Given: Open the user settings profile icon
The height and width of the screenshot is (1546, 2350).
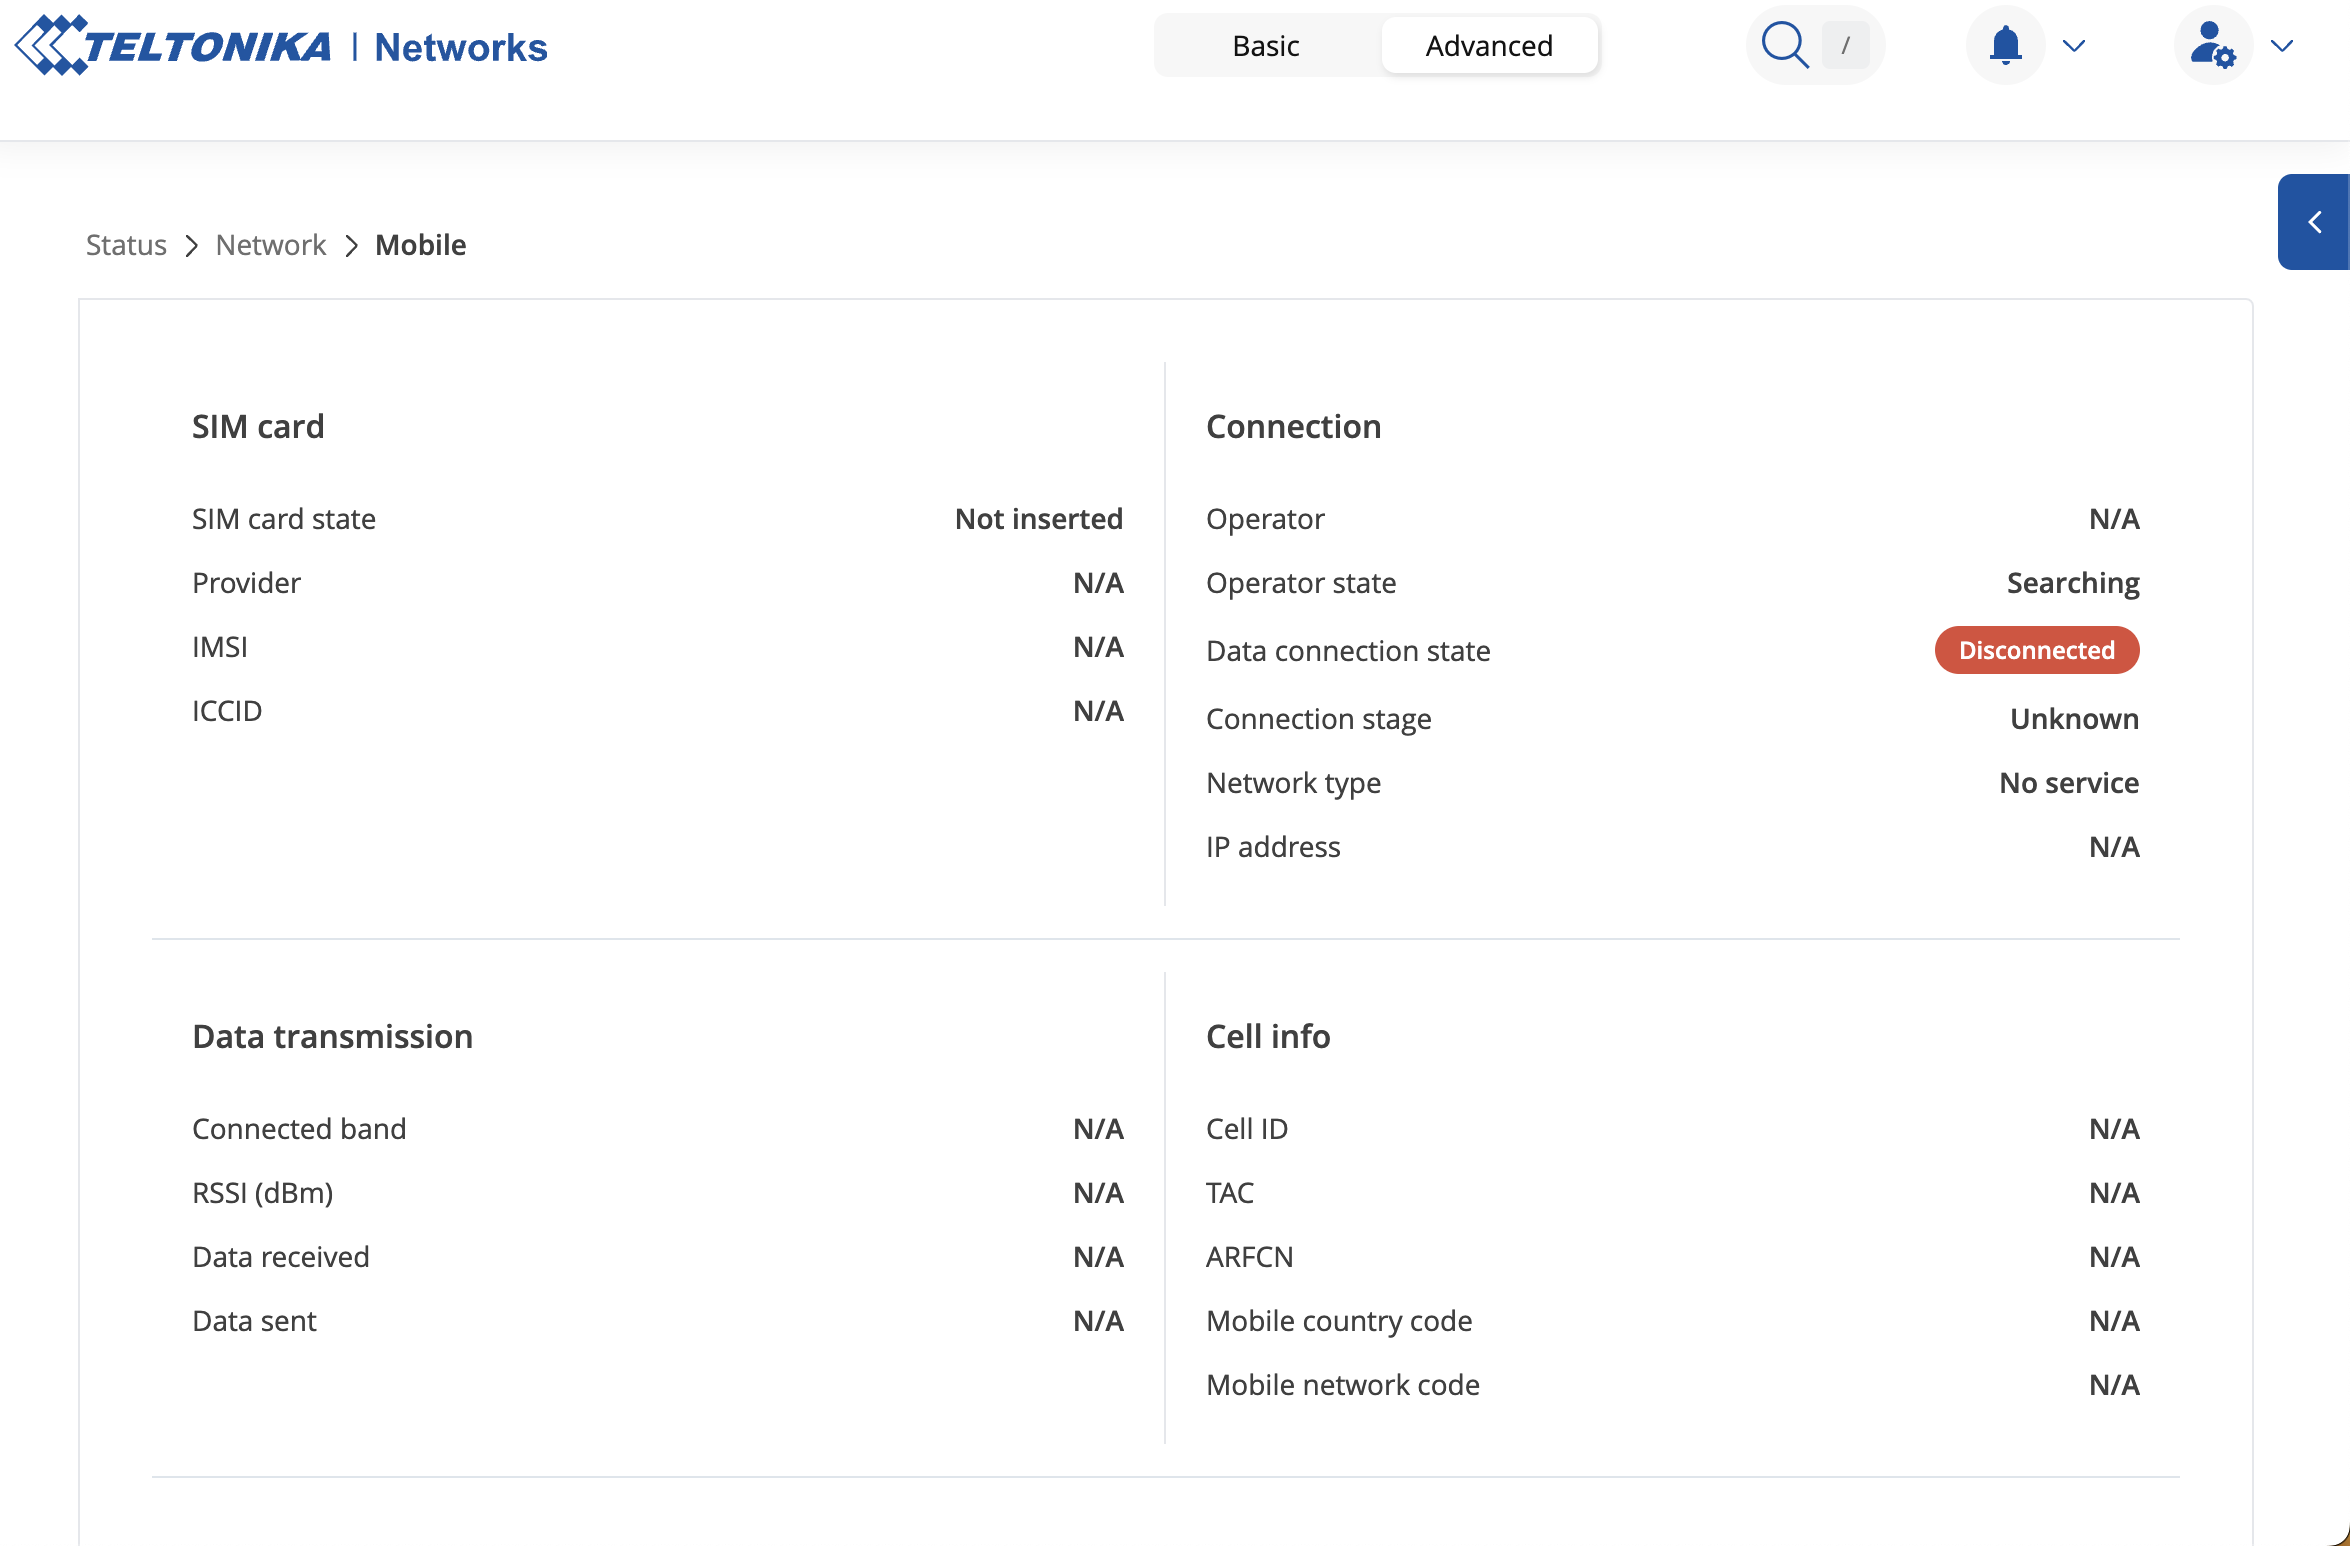Looking at the screenshot, I should tap(2212, 46).
